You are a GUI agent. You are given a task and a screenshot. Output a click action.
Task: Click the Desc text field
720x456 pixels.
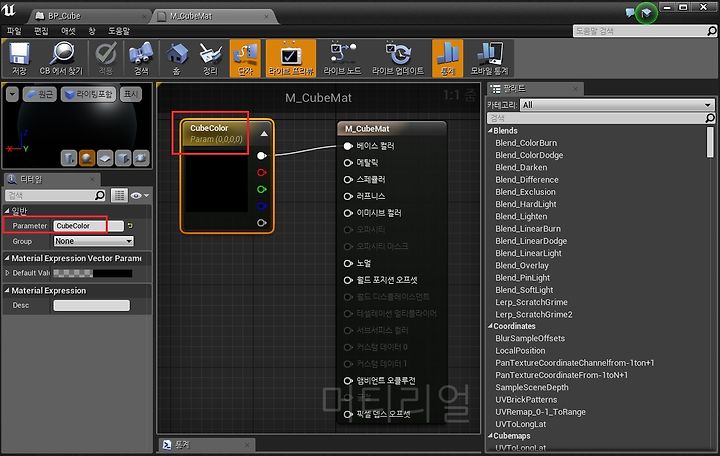[x=91, y=305]
